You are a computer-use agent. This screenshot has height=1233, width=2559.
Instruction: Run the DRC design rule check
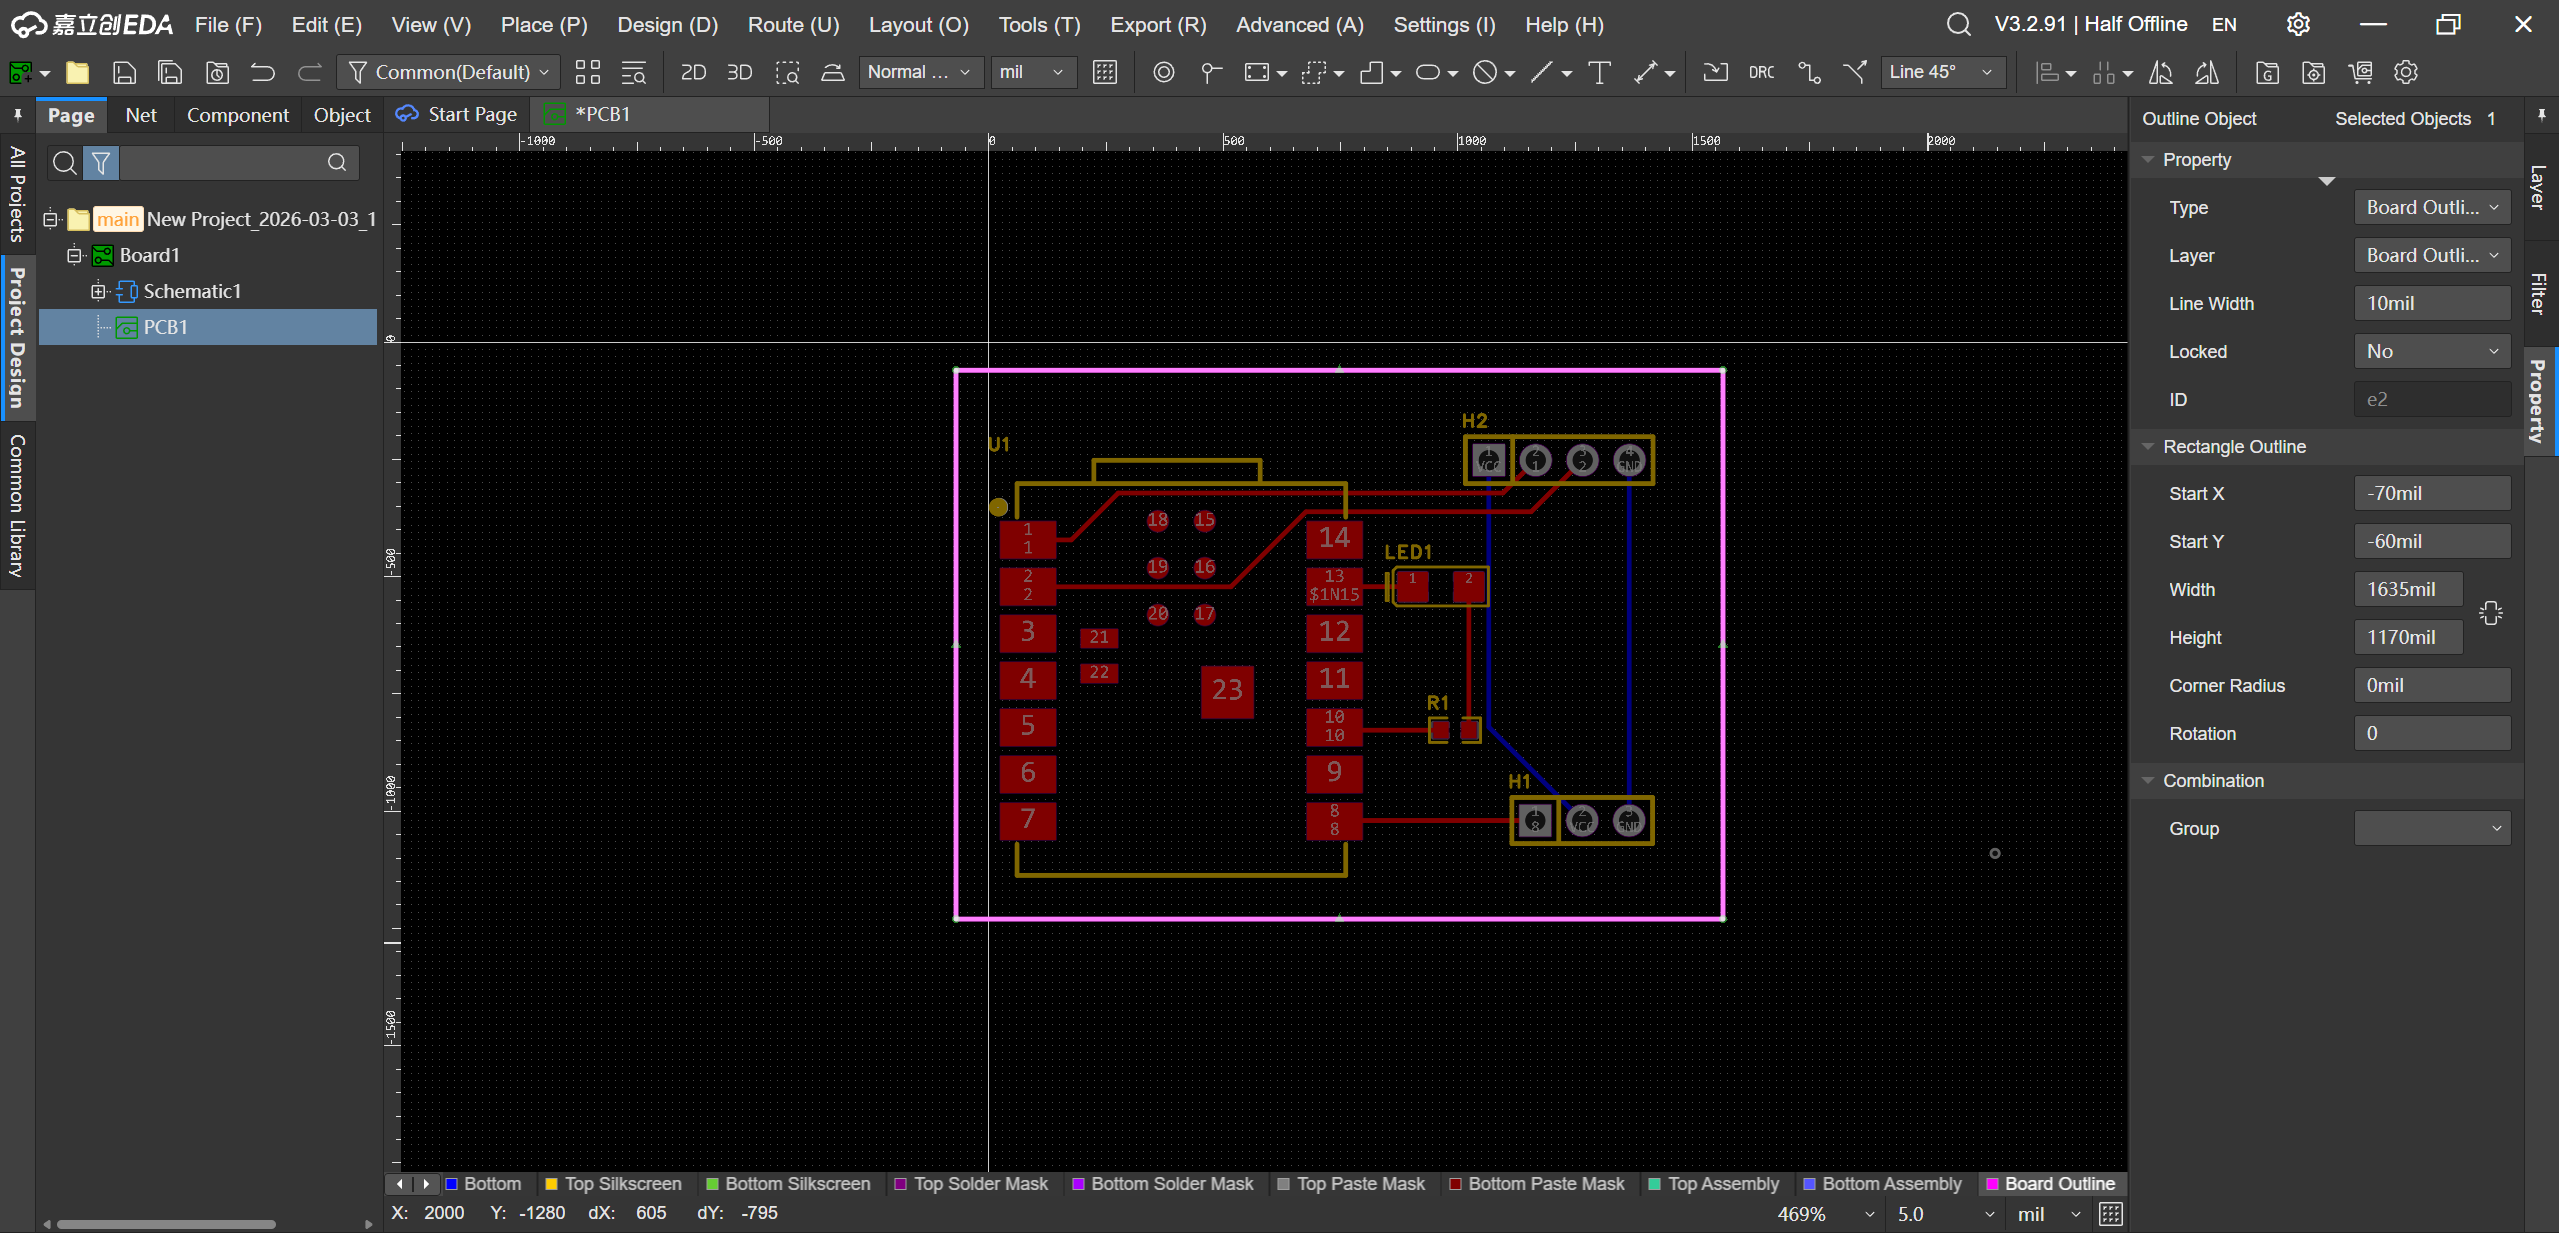coord(1761,72)
